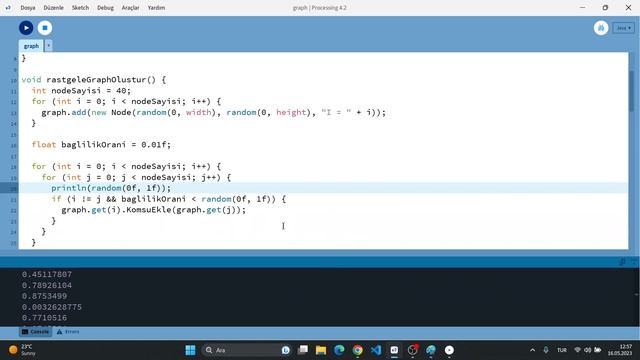Open the Yardım menu

pyautogui.click(x=156, y=8)
